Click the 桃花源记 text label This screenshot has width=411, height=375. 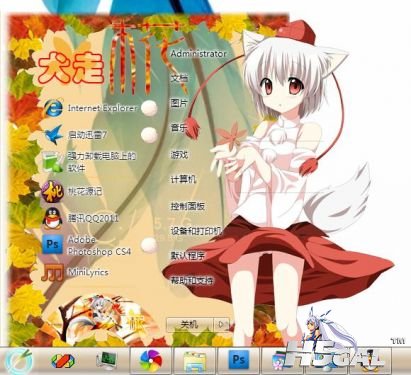coord(85,191)
